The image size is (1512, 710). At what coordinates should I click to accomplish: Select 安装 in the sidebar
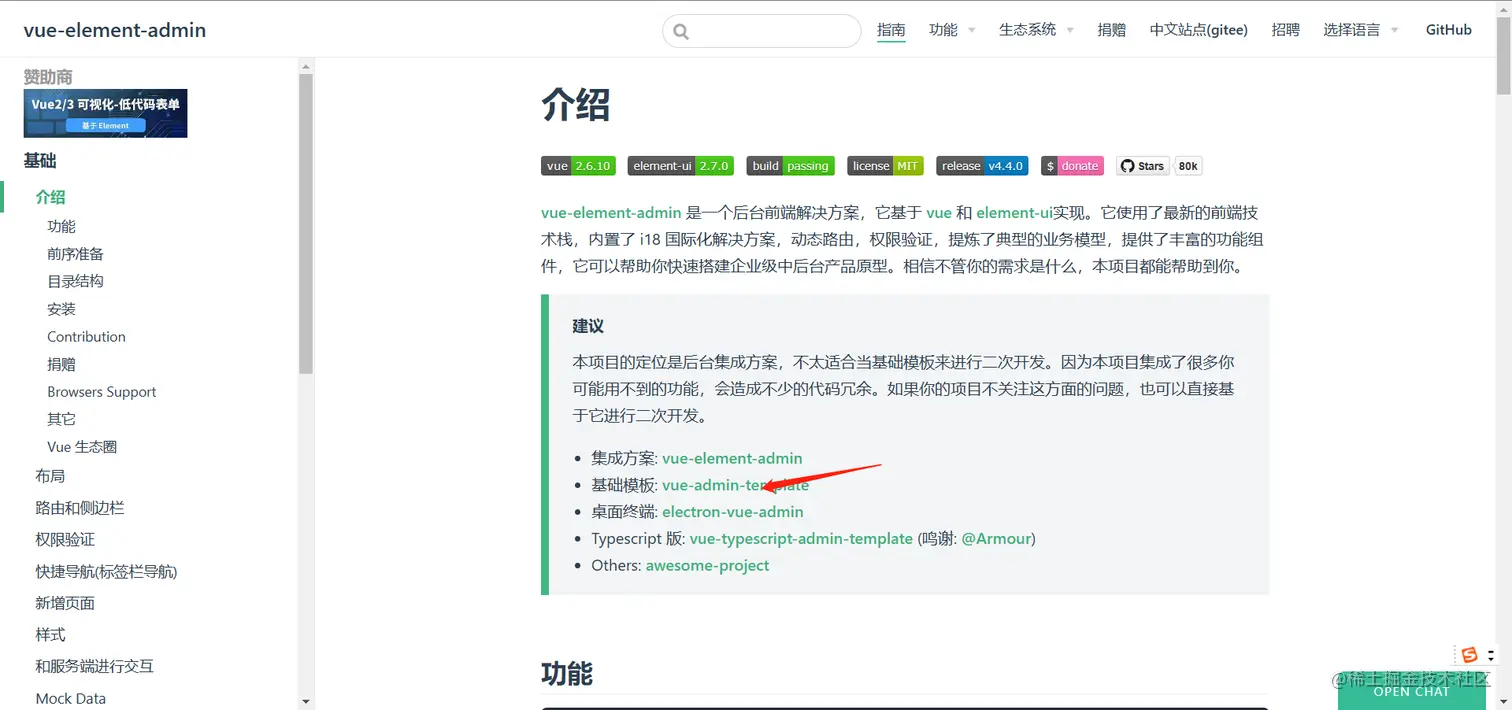click(x=61, y=309)
